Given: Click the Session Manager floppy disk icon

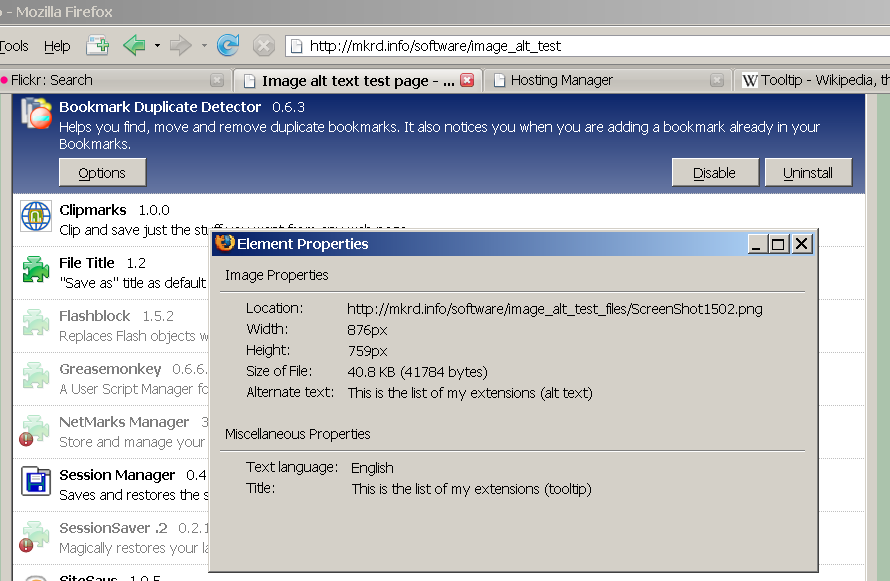Looking at the screenshot, I should click(x=36, y=481).
